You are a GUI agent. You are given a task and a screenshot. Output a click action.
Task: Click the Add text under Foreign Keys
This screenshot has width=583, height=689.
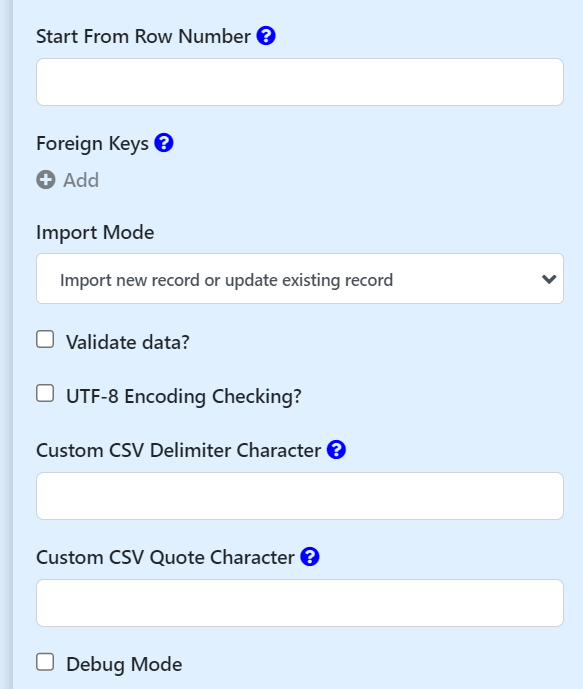[x=81, y=180]
